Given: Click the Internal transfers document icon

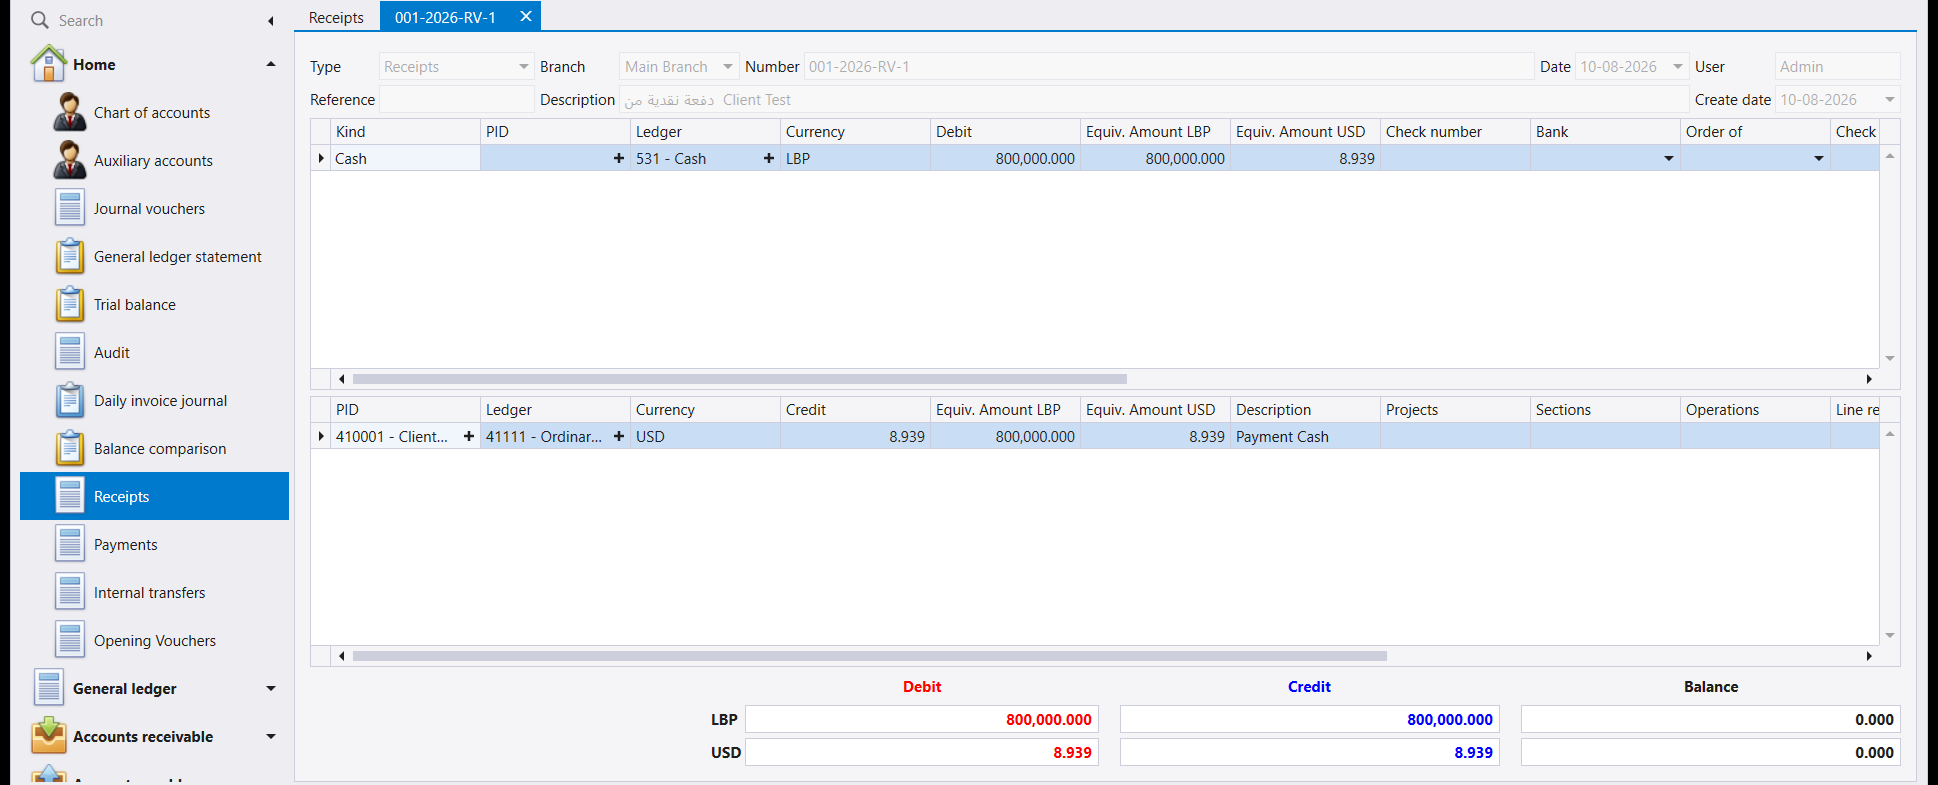Looking at the screenshot, I should click(69, 592).
